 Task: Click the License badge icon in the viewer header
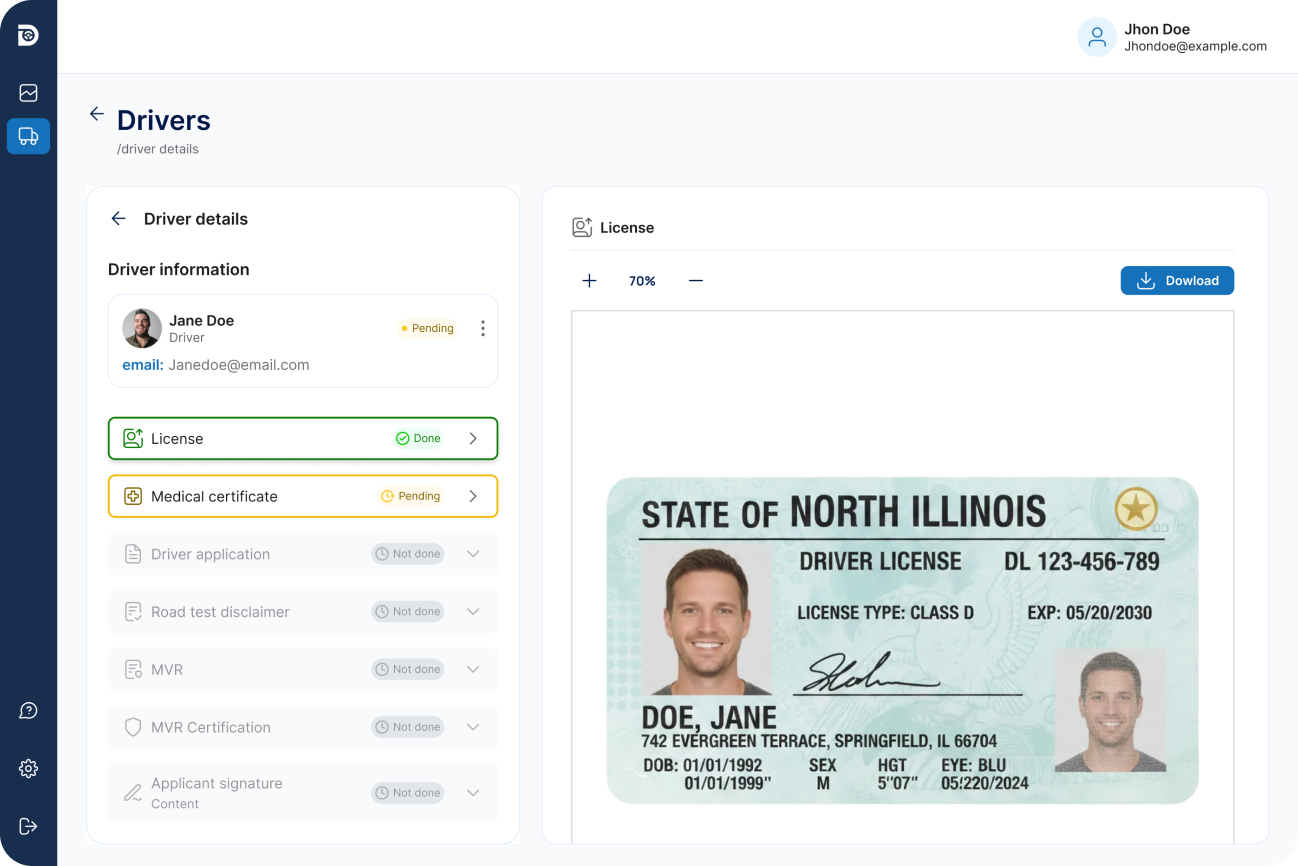[x=581, y=227]
